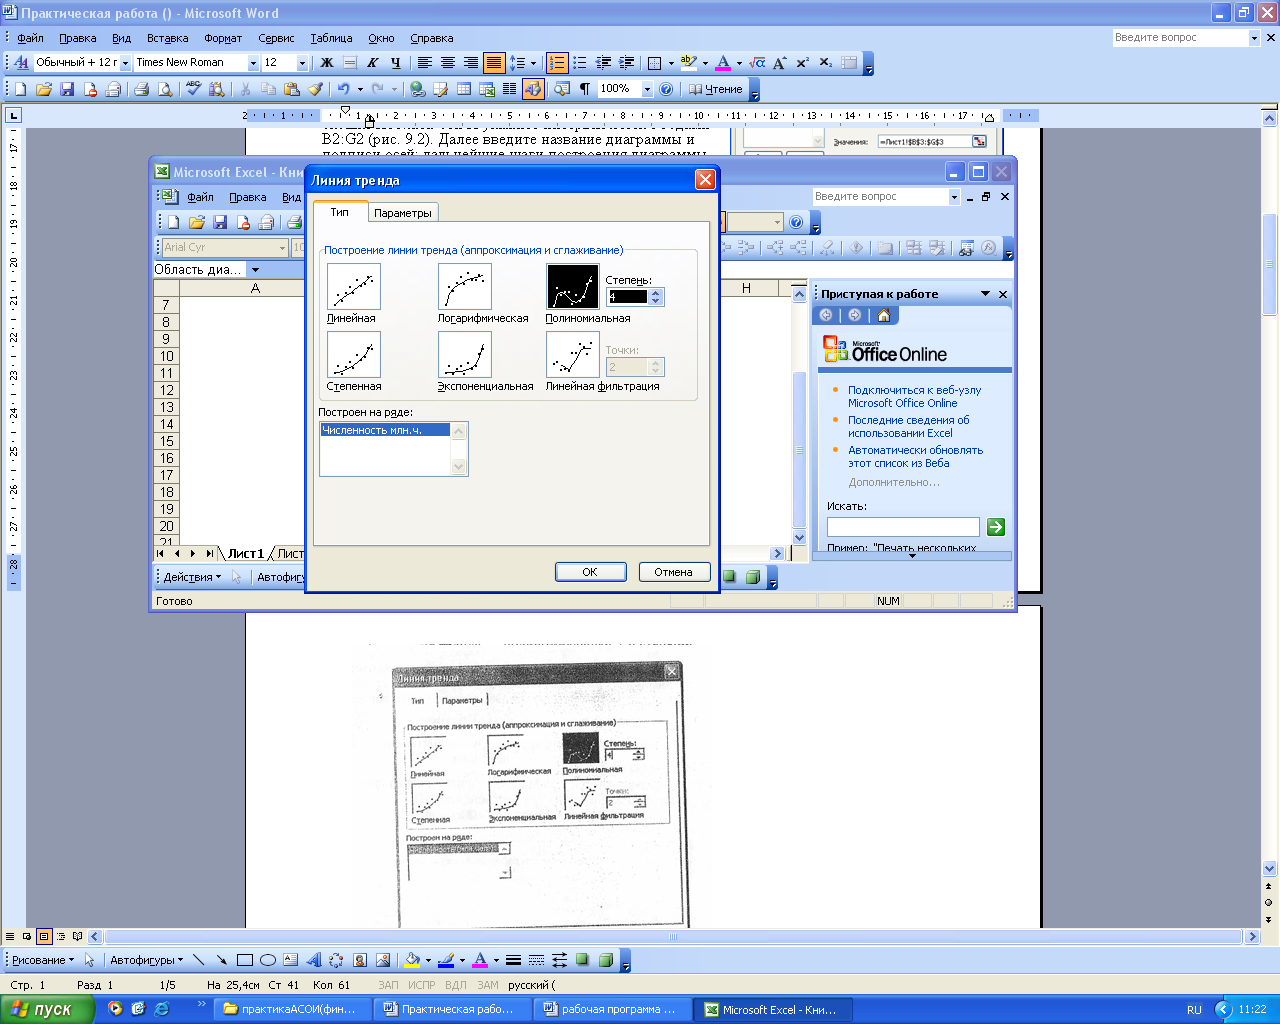
Task: Insert hyperlink in Word toolbar
Action: (x=417, y=89)
